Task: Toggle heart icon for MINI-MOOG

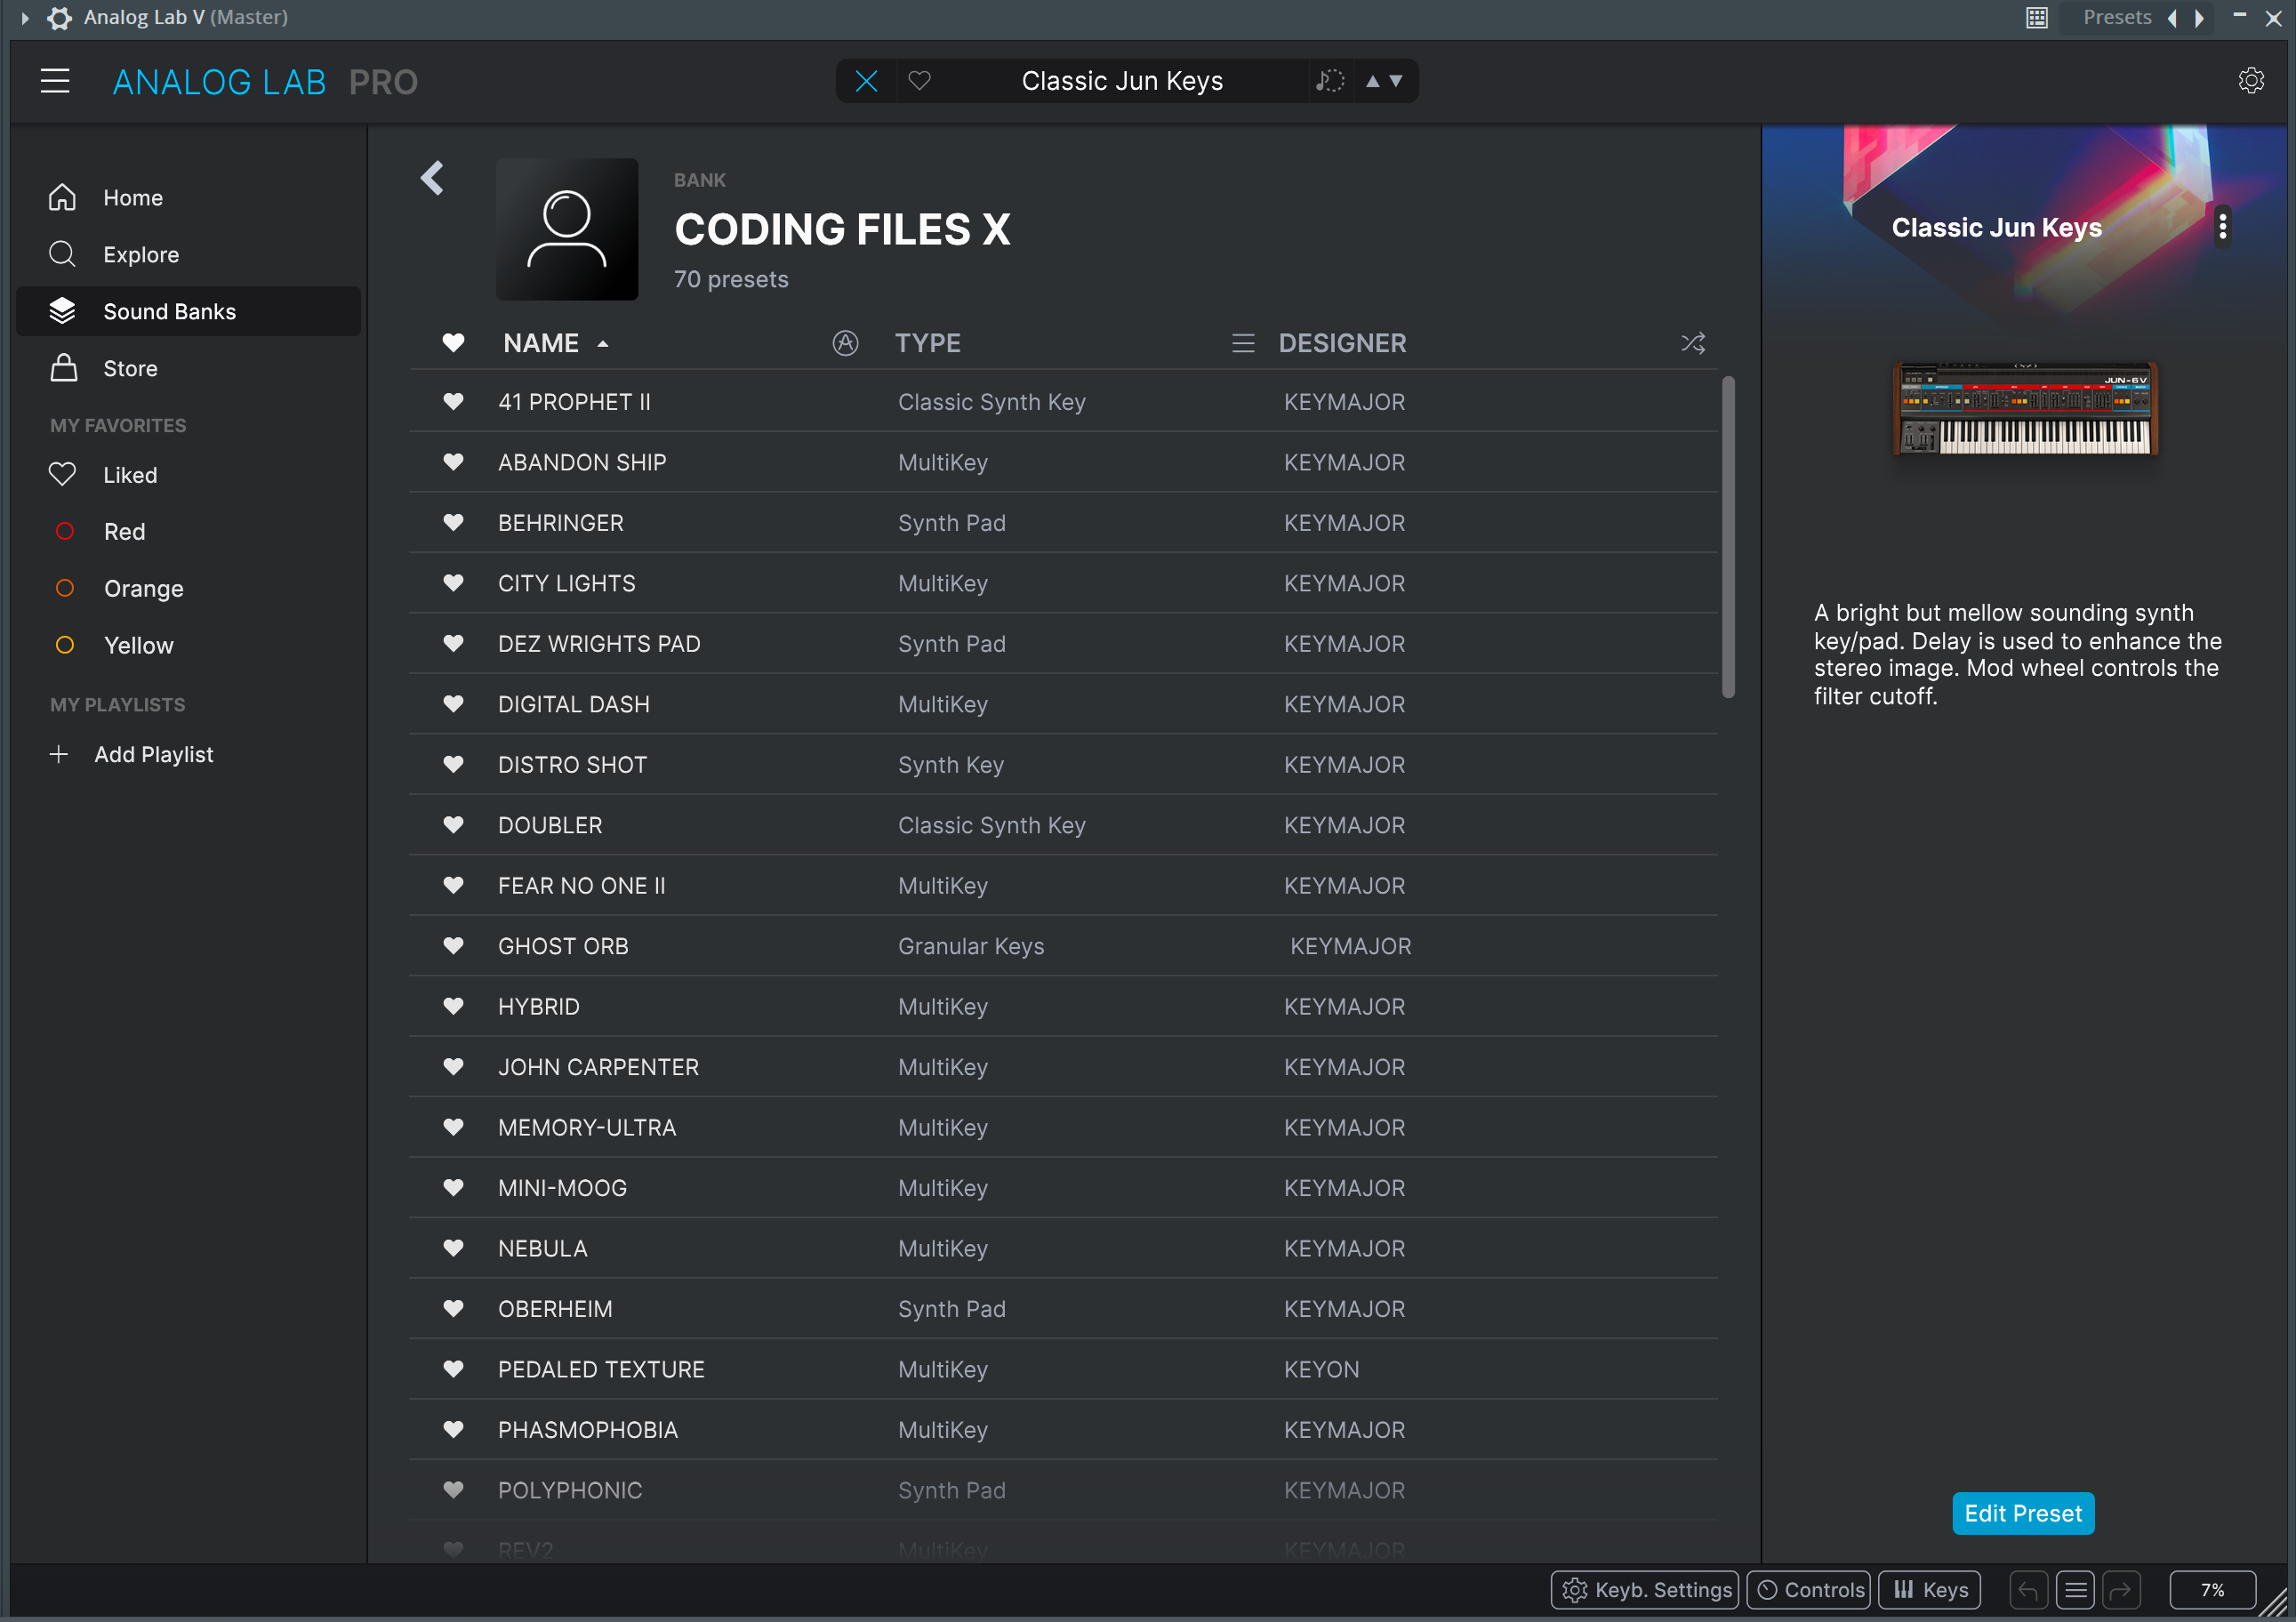Action: (x=453, y=1188)
